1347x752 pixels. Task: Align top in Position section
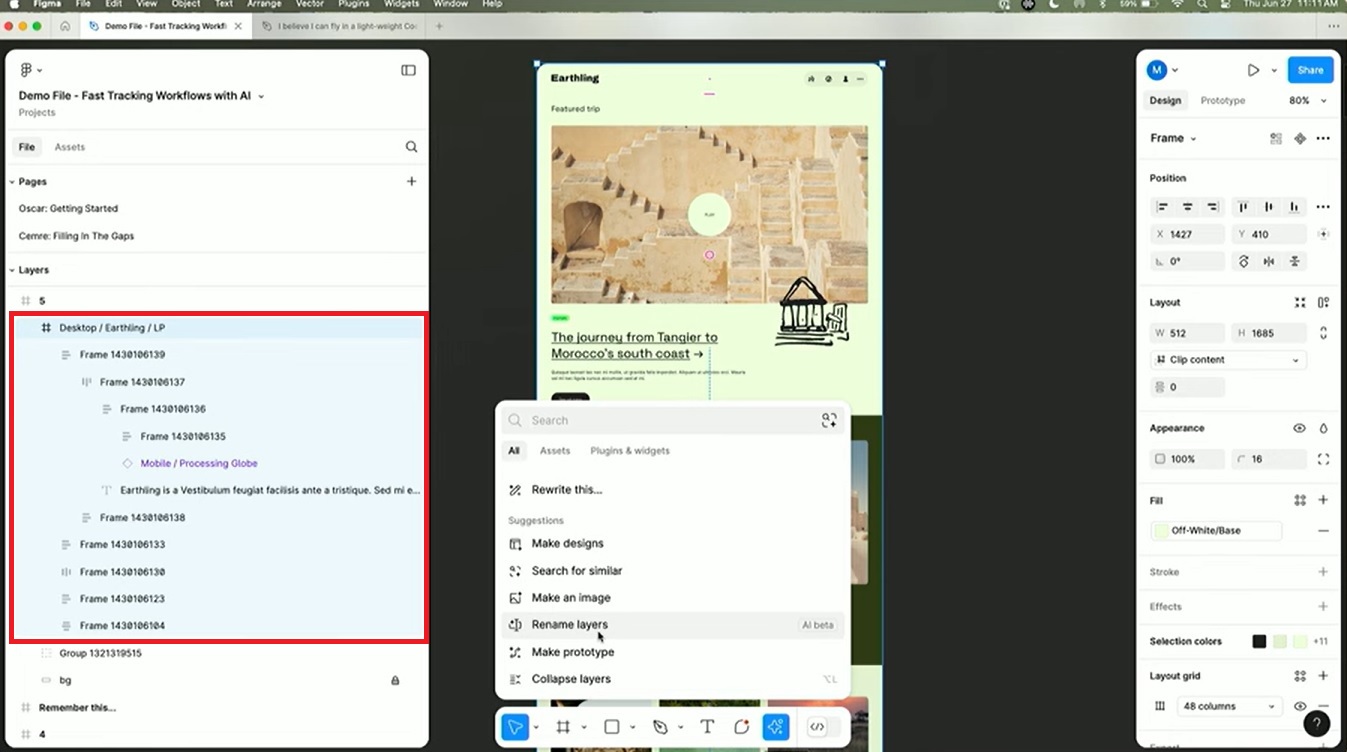[x=1244, y=207]
